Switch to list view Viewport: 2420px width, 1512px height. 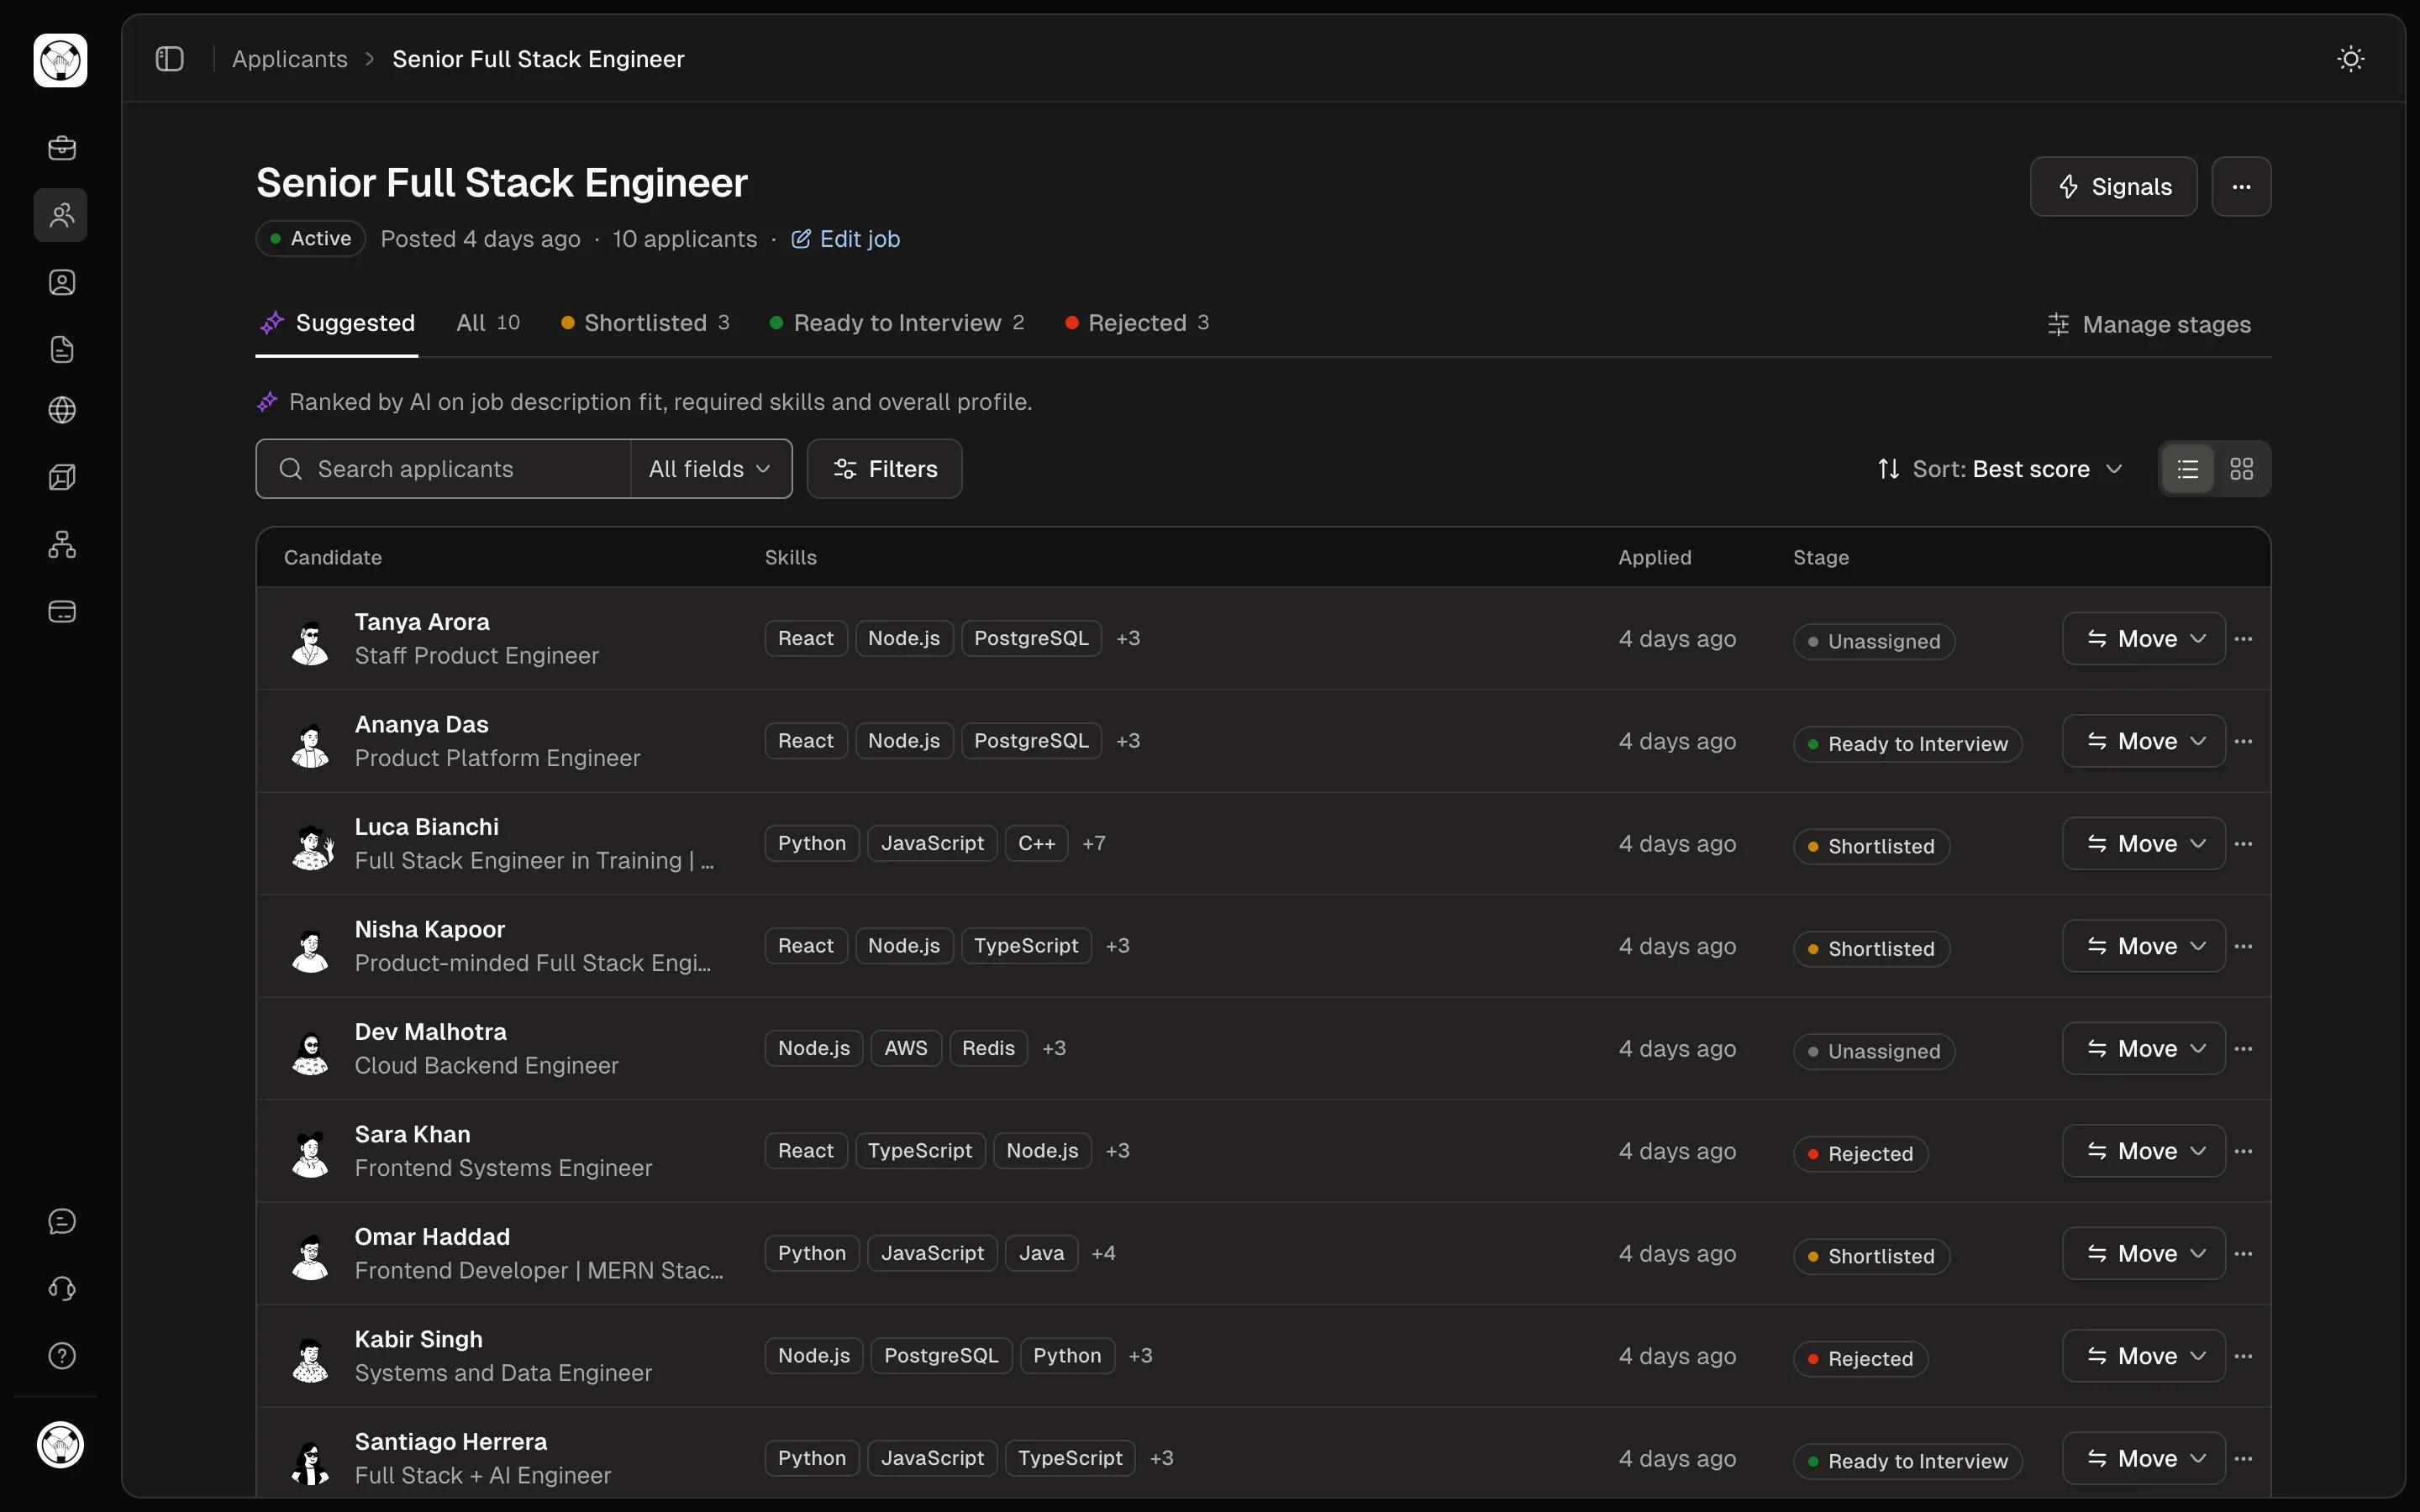pyautogui.click(x=2188, y=469)
